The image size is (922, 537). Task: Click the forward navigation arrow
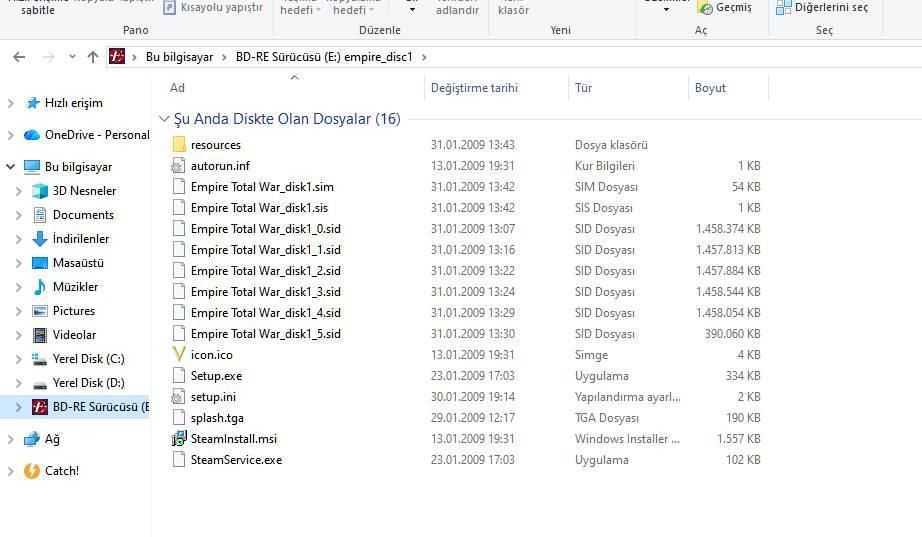tap(48, 57)
